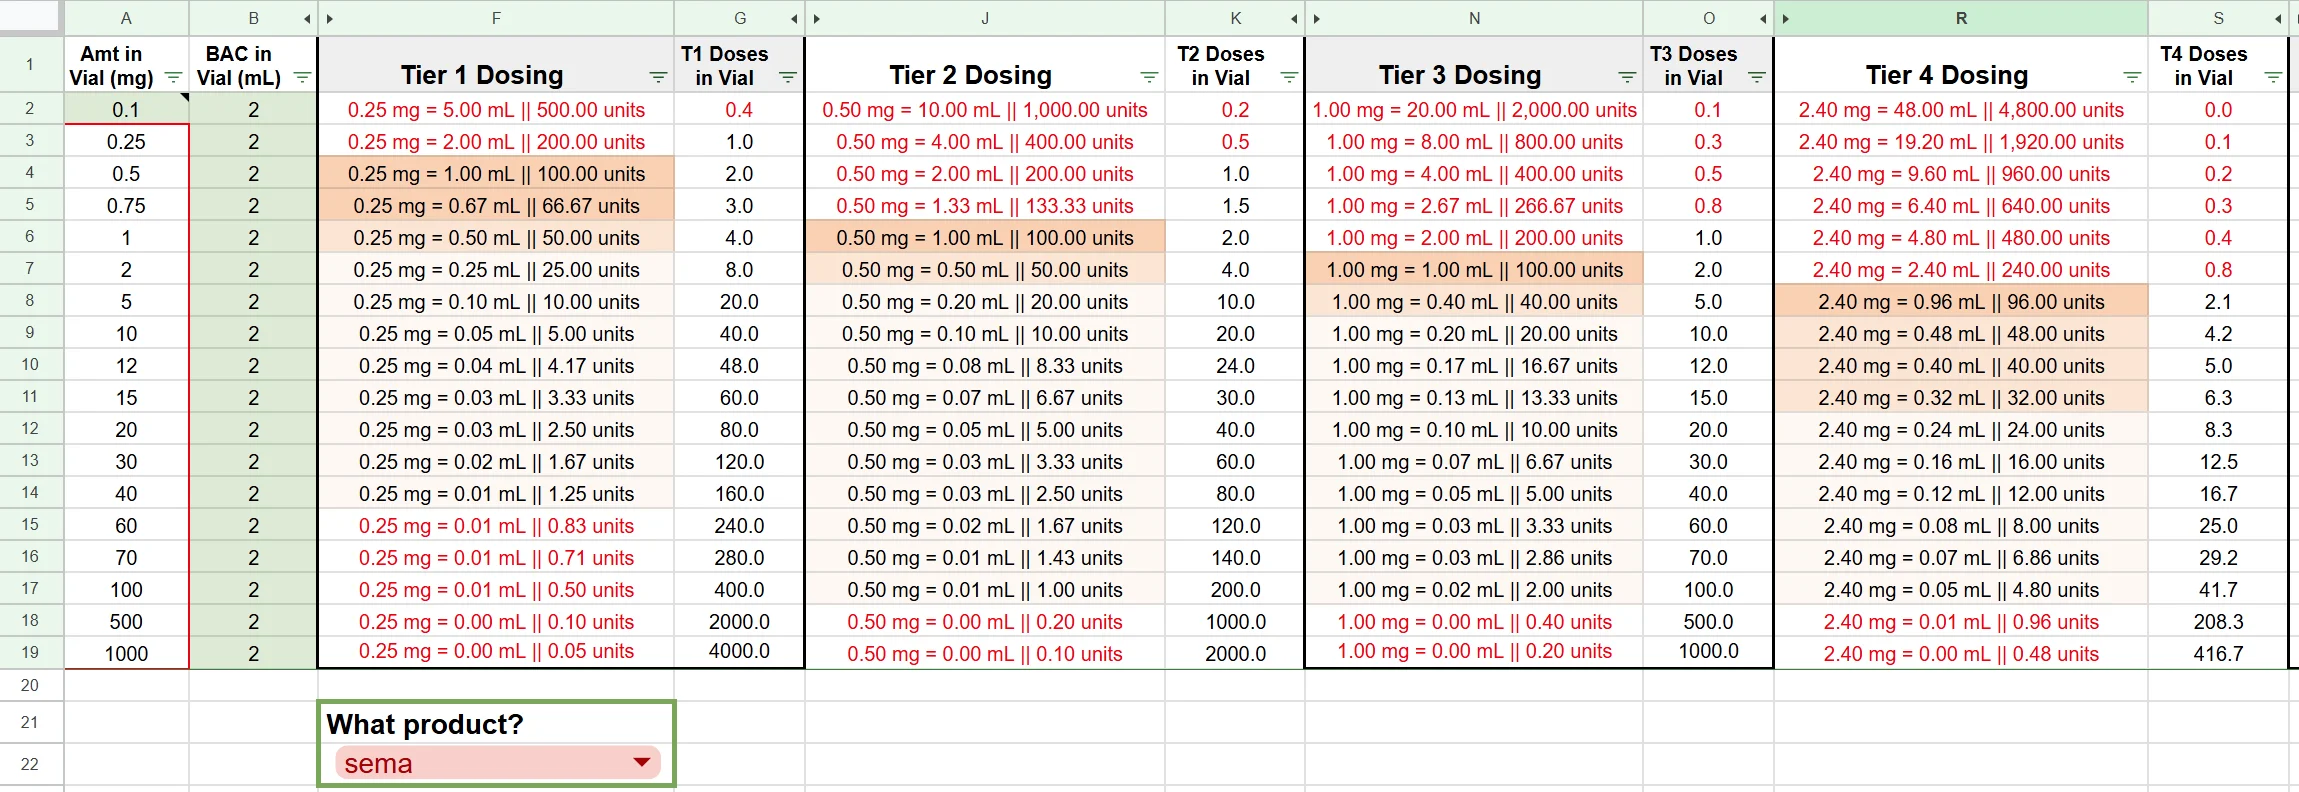2299x792 pixels.
Task: Open filter icon in Tier 1 Dosing header
Action: pos(658,78)
